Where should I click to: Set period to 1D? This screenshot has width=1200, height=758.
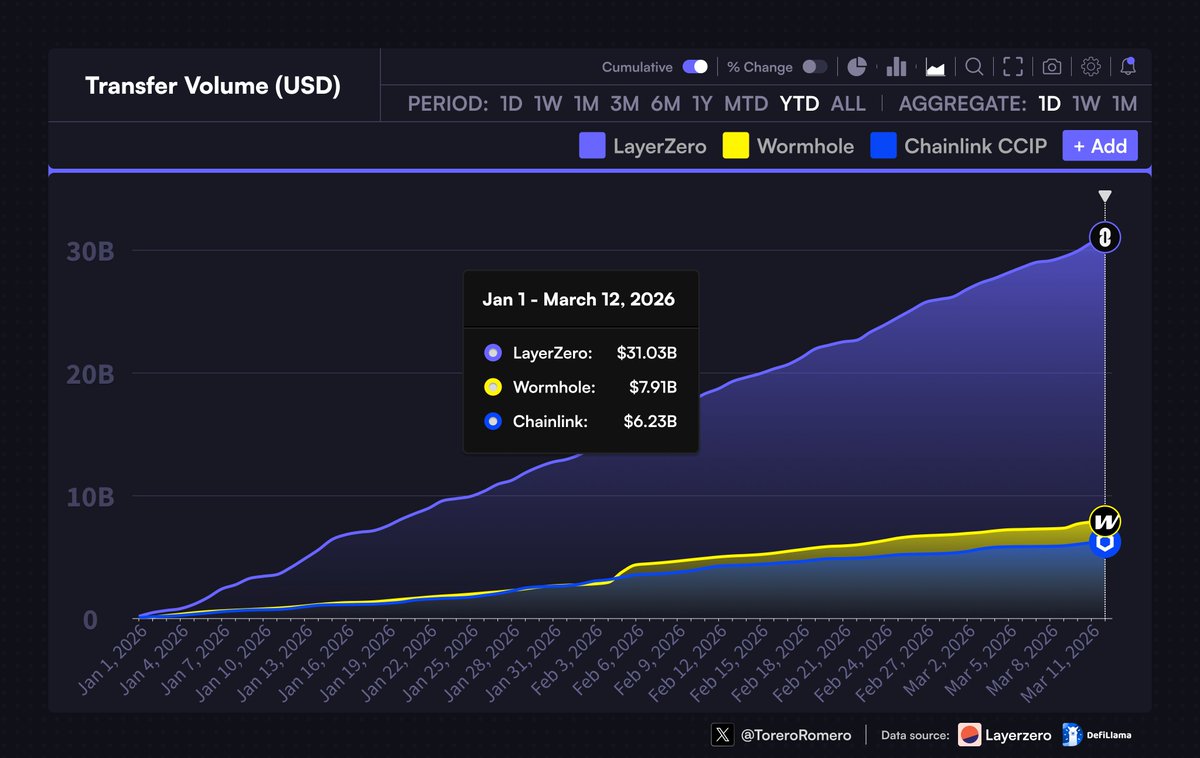[511, 104]
